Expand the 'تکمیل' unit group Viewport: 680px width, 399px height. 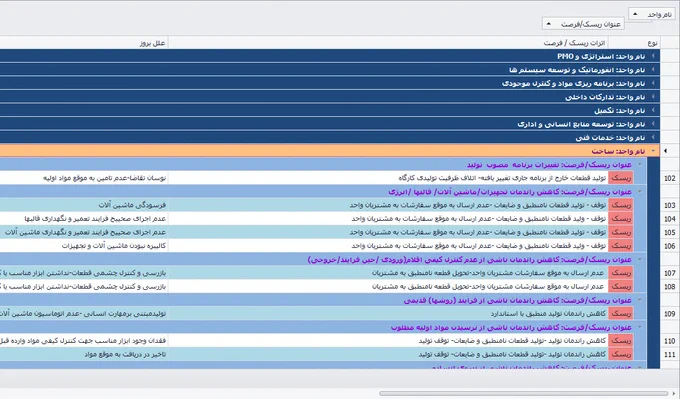pyautogui.click(x=653, y=110)
